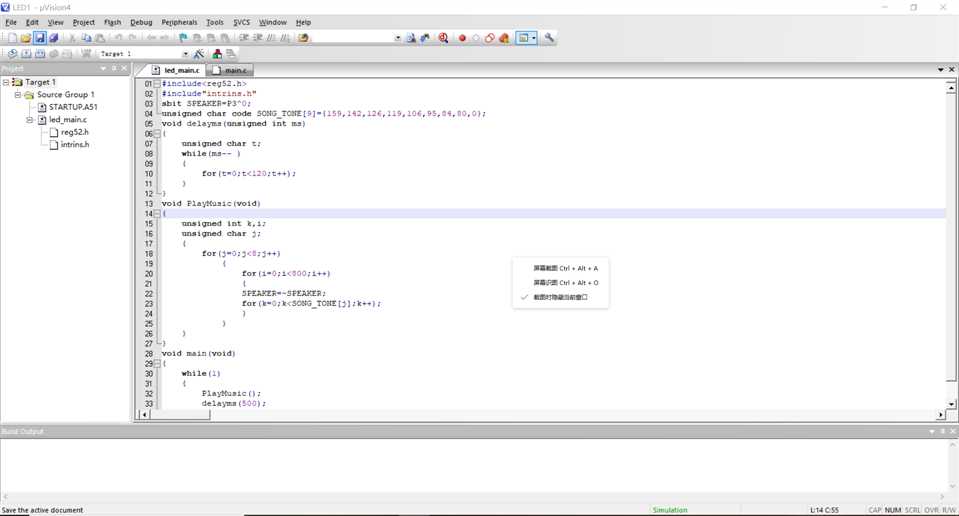This screenshot has width=959, height=516.
Task: Open the Window layout dropdown arrow
Action: pyautogui.click(x=534, y=38)
